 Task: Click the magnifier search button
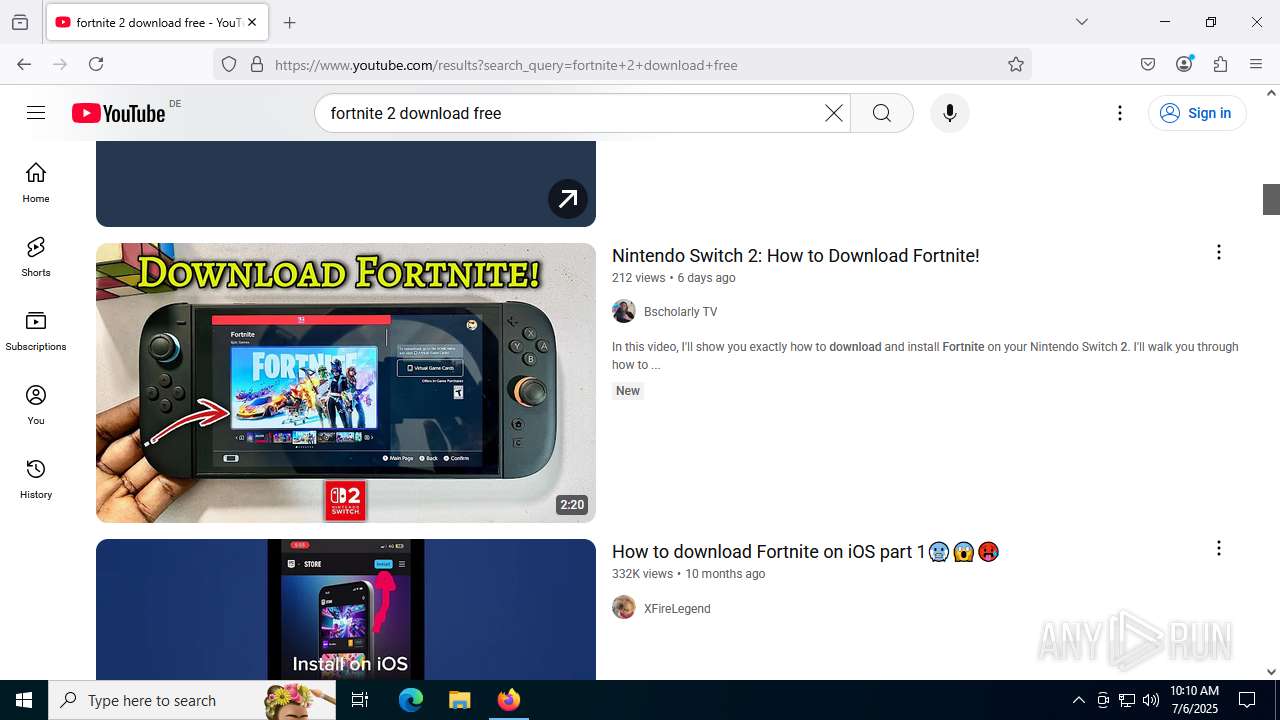click(x=882, y=113)
